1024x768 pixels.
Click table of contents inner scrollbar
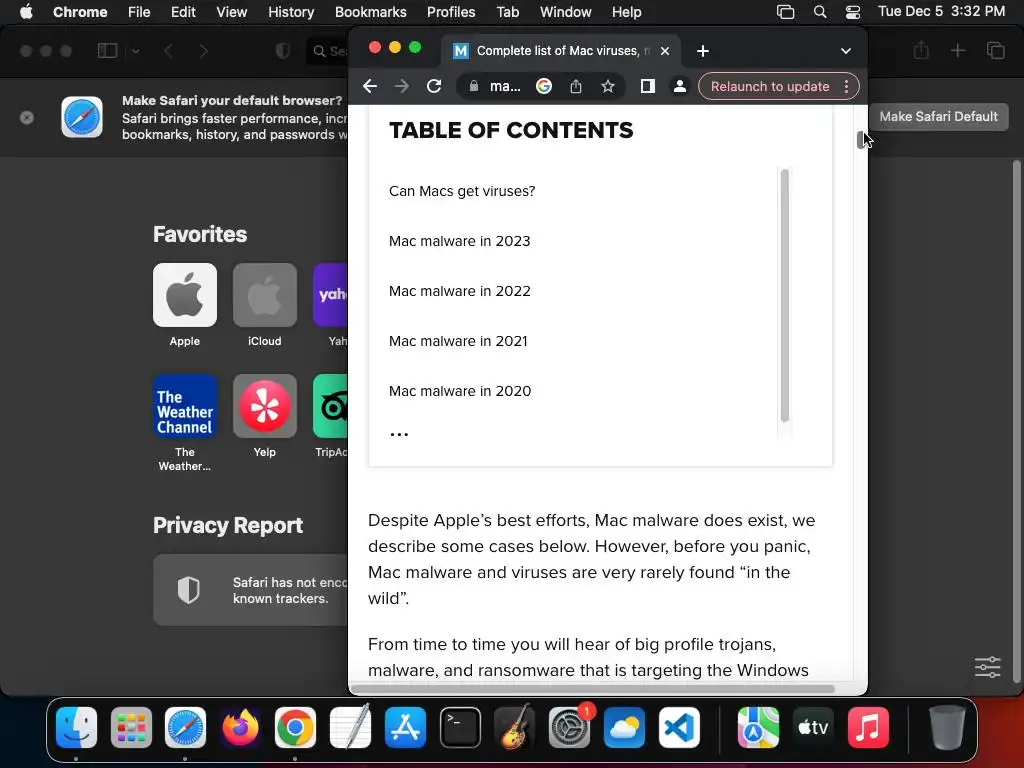[784, 295]
